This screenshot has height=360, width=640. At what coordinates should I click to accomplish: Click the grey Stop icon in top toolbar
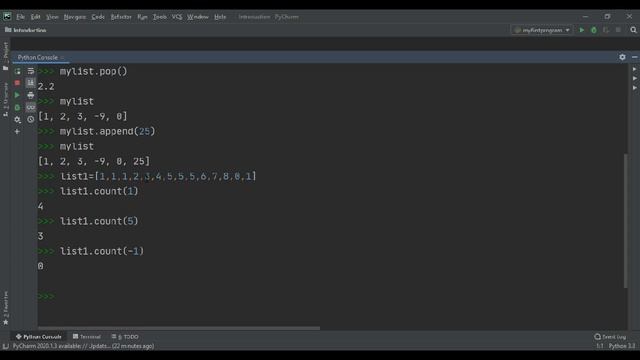[618, 30]
